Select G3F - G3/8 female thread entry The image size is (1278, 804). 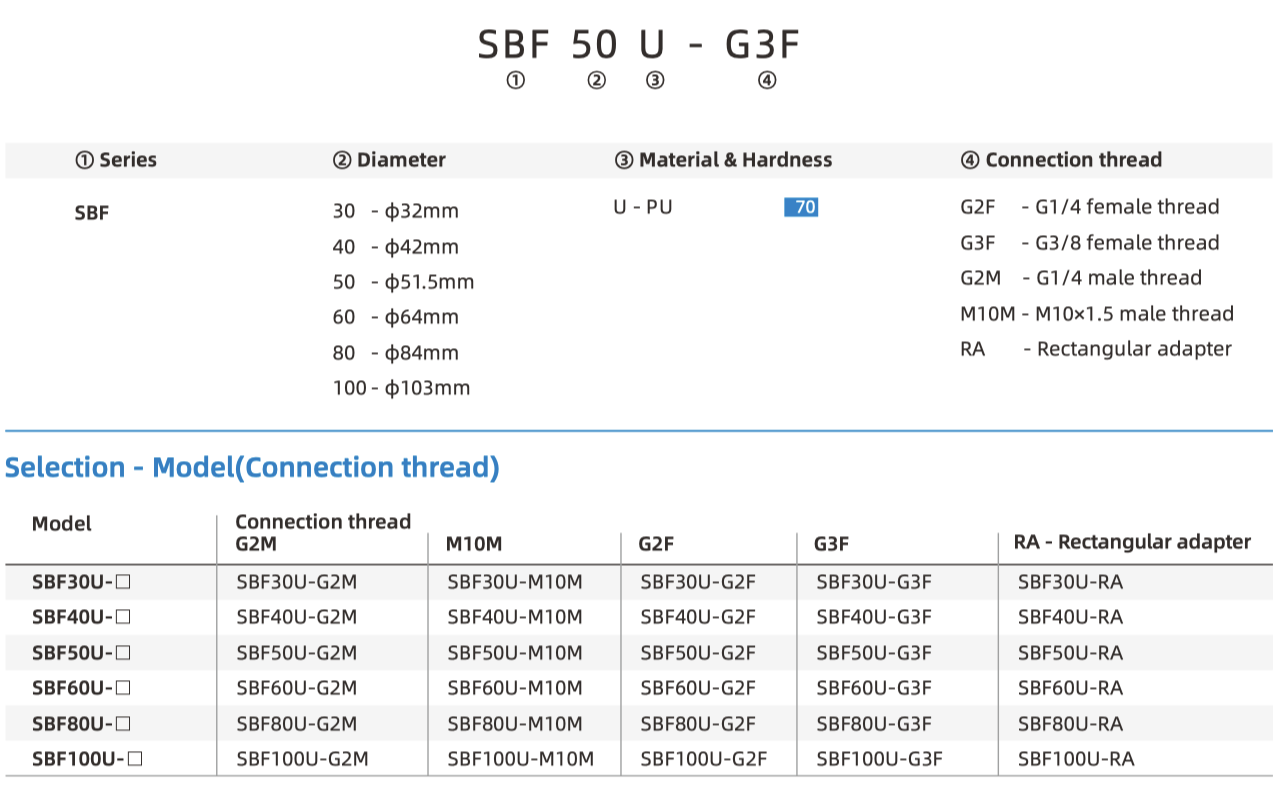[1090, 243]
